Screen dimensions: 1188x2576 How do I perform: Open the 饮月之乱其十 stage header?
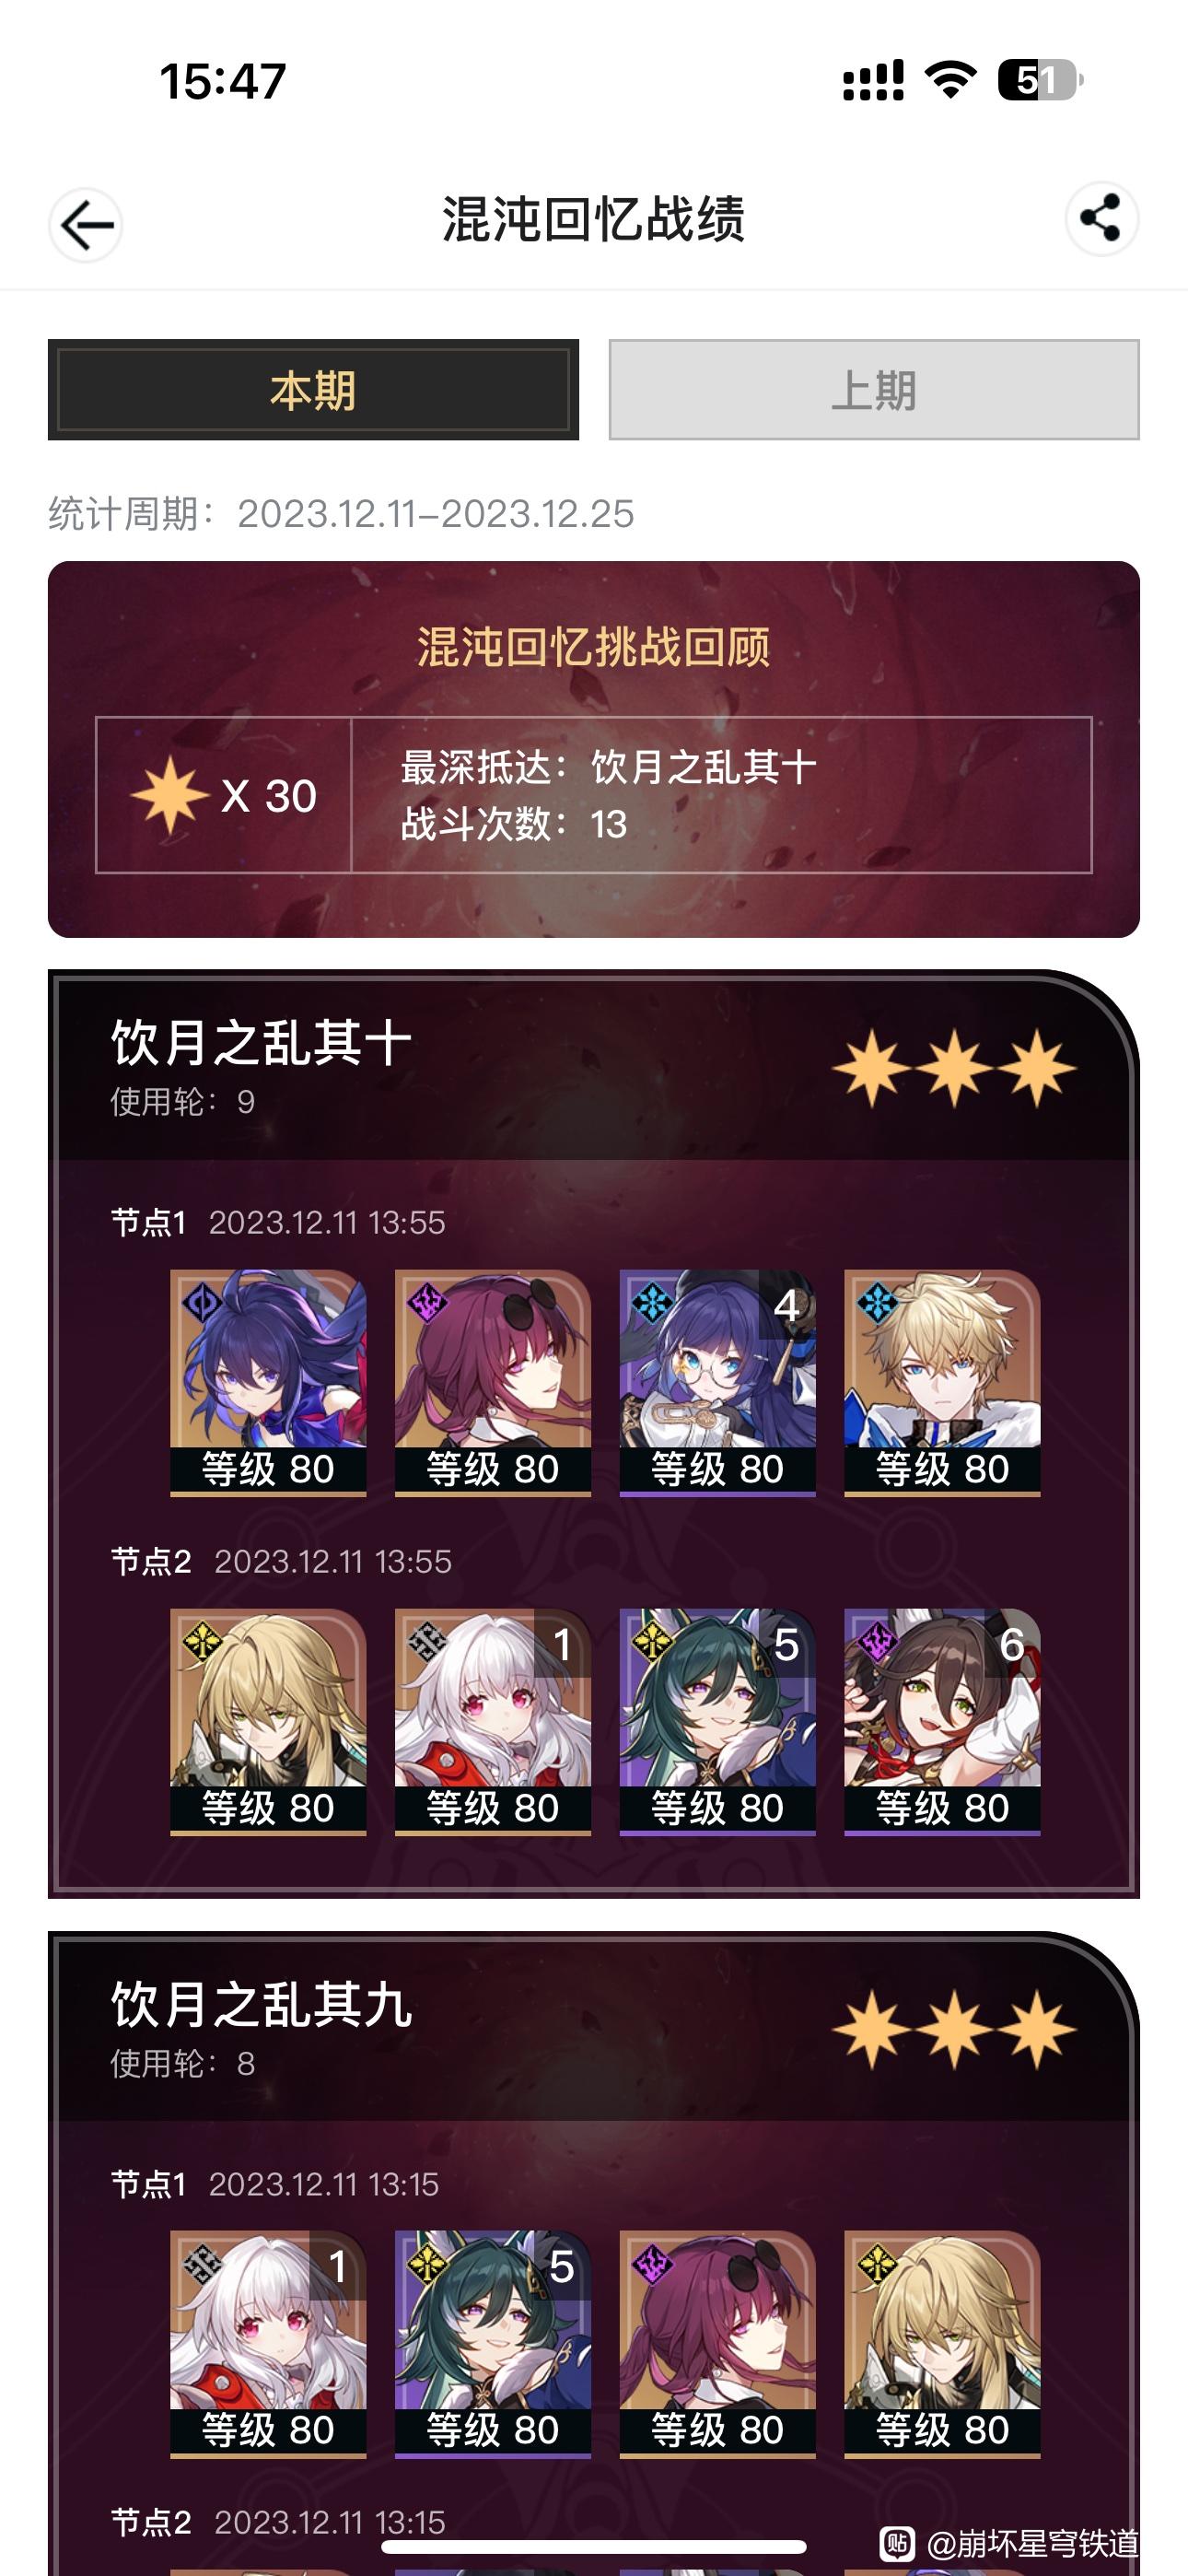point(594,1066)
